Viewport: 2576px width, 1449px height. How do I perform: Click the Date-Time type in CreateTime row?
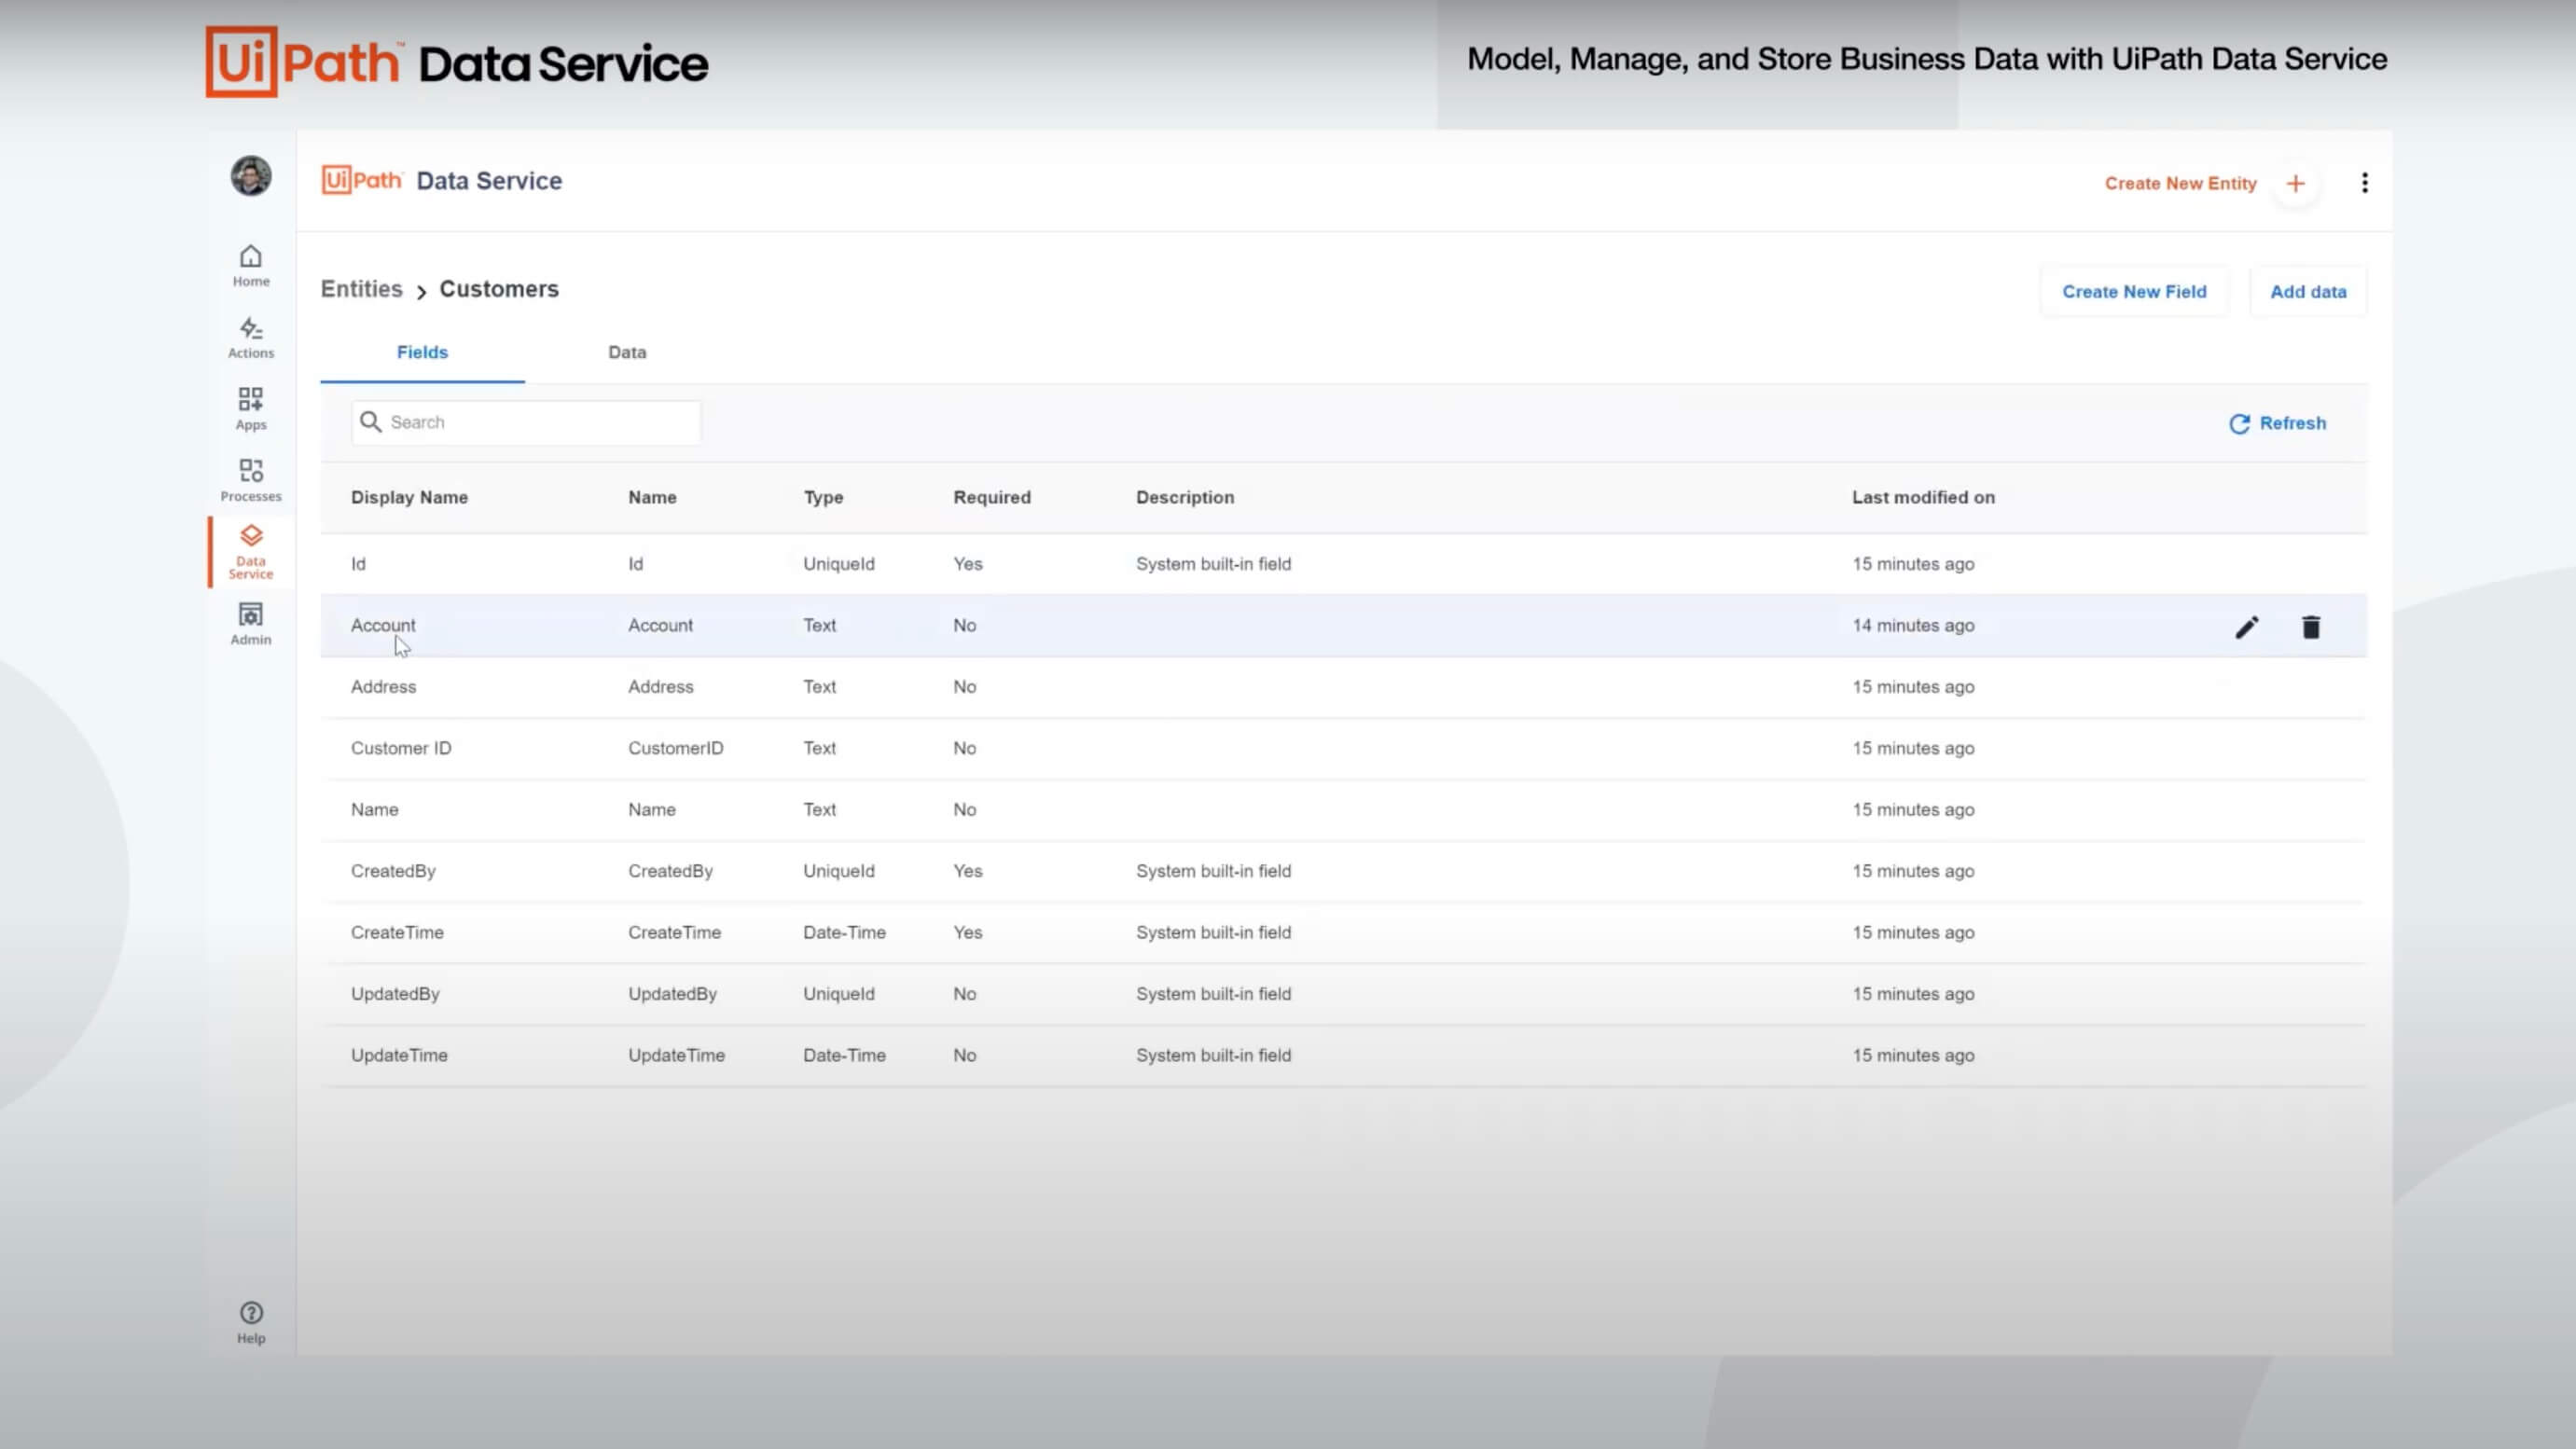click(844, 932)
